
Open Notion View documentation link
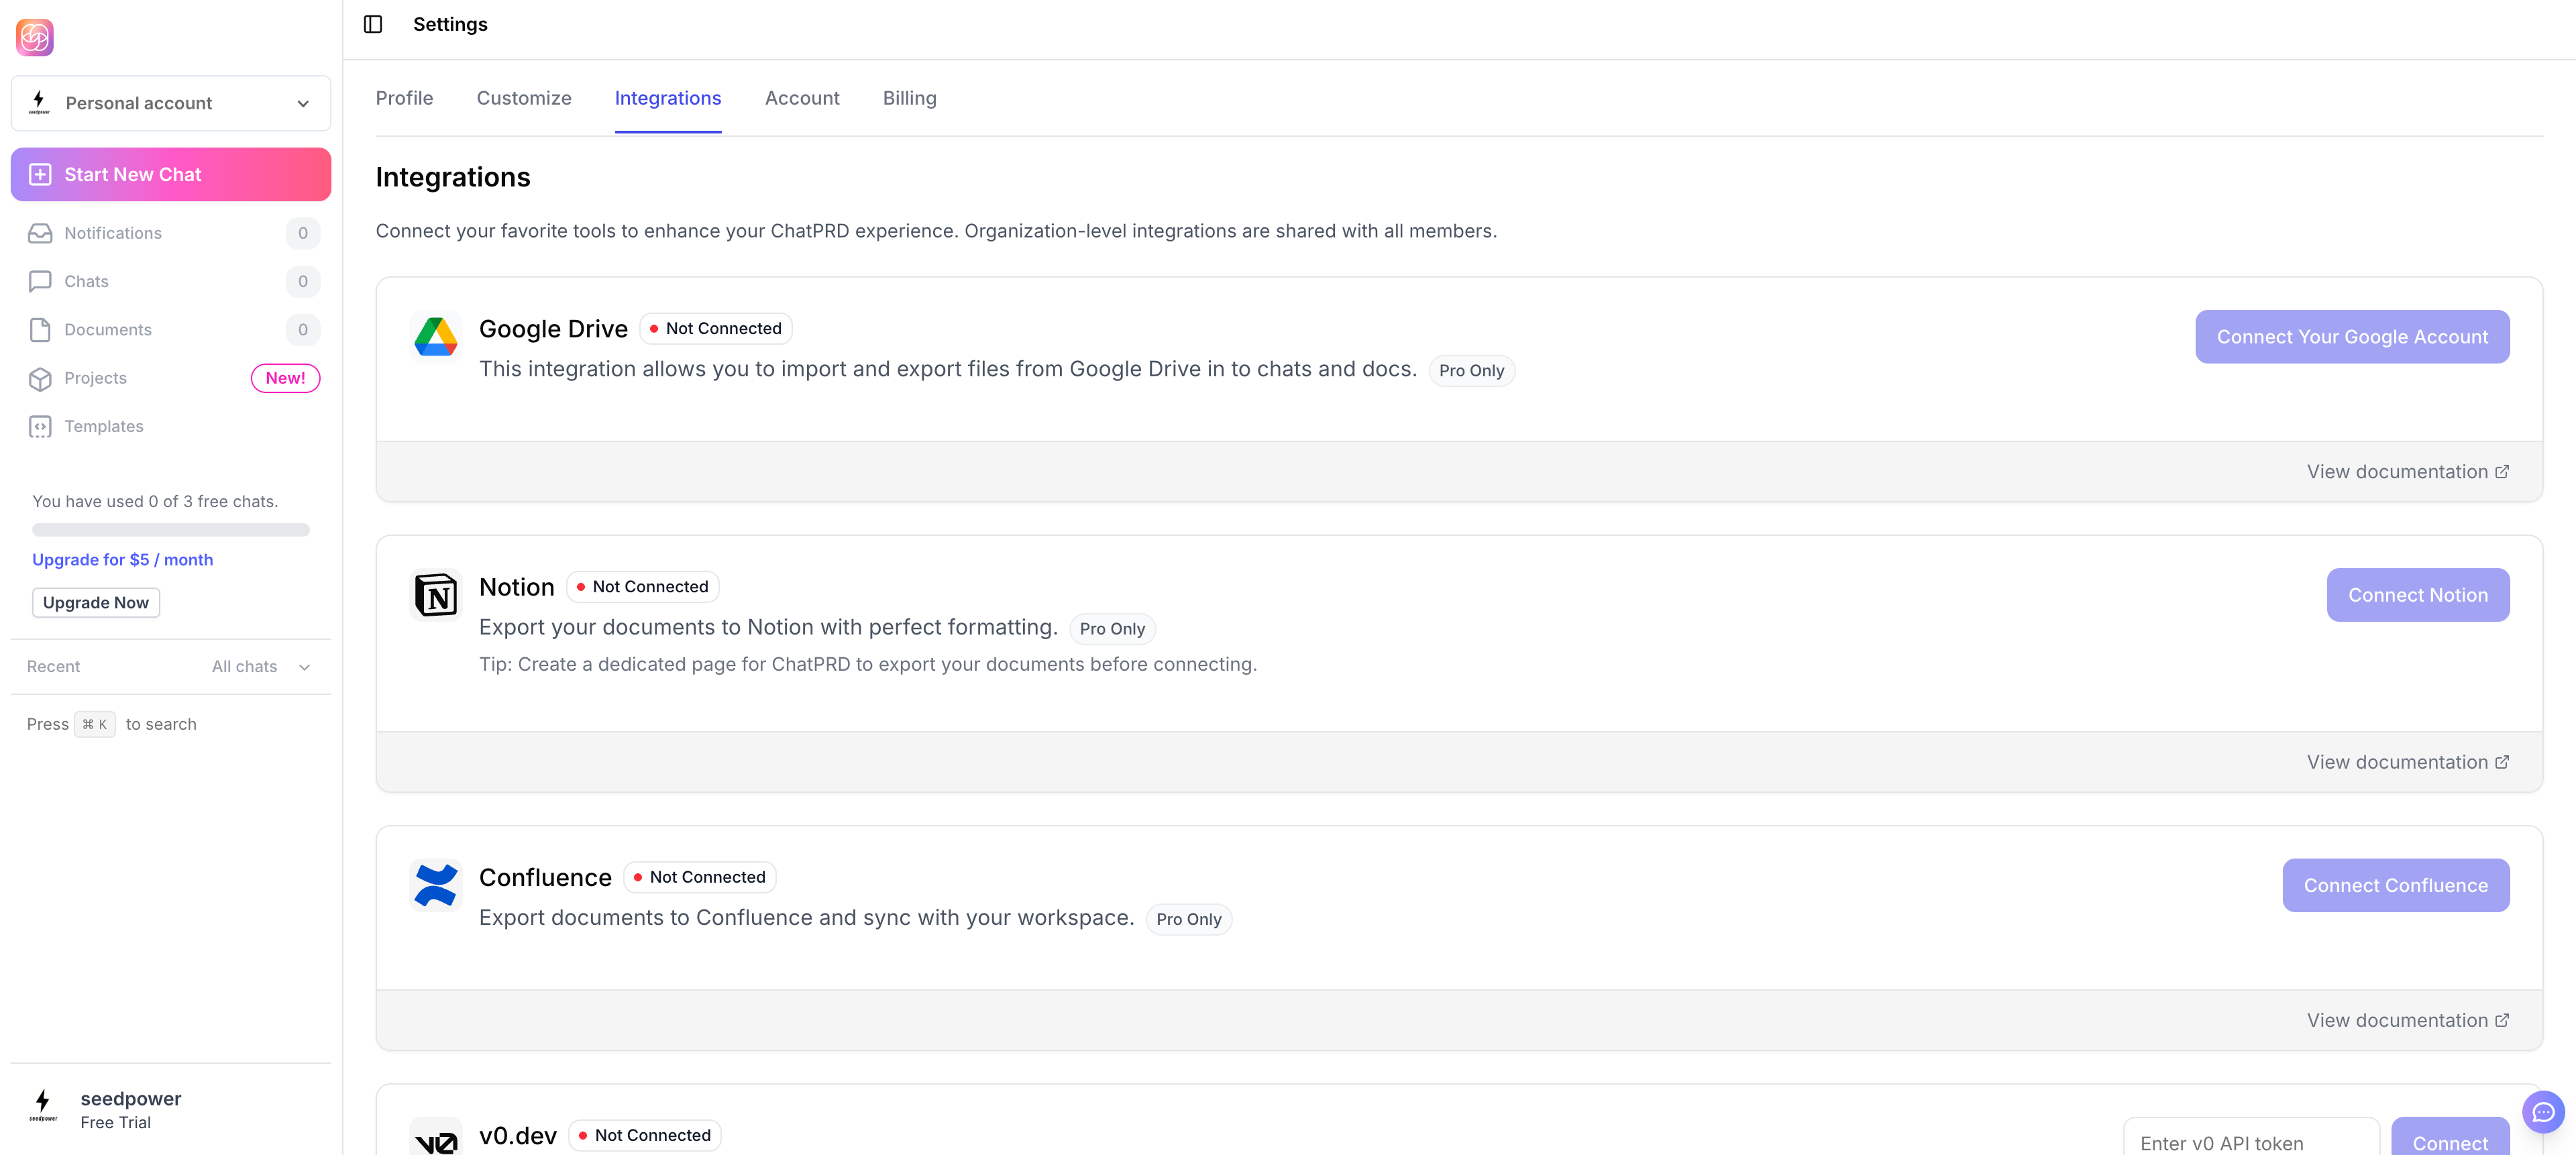(x=2407, y=762)
